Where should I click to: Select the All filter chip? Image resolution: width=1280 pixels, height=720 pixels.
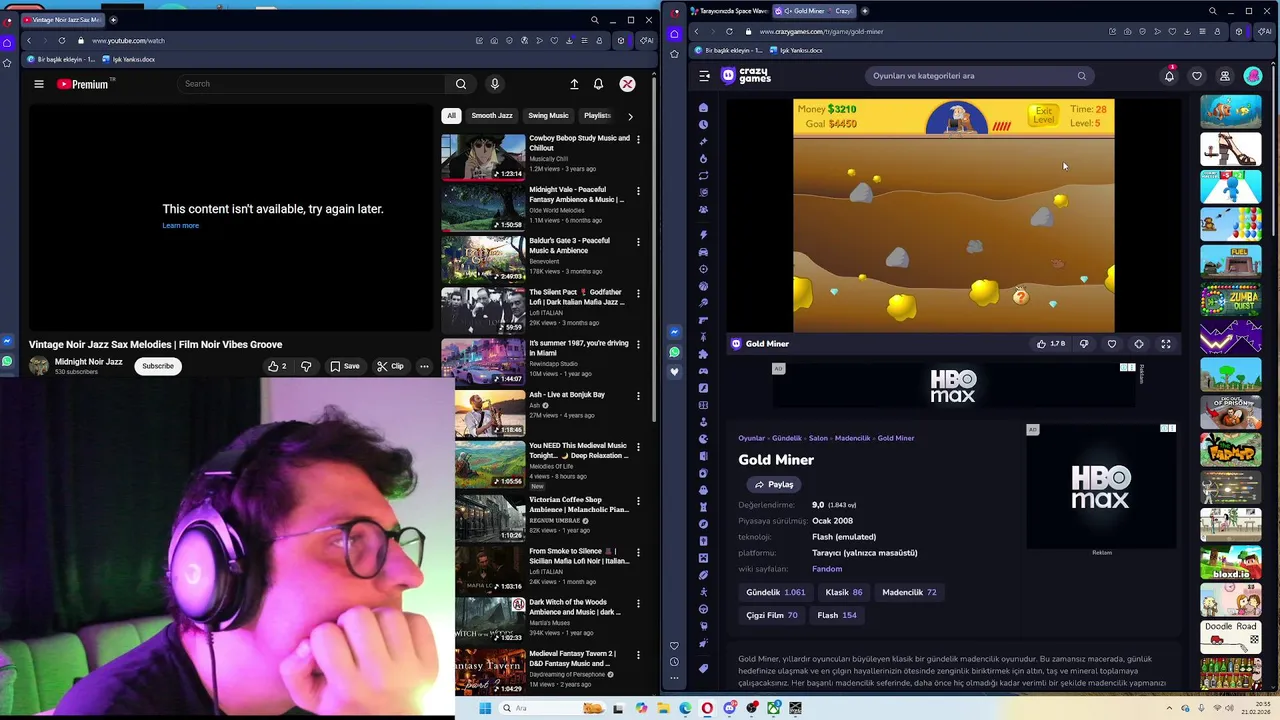[x=451, y=116]
